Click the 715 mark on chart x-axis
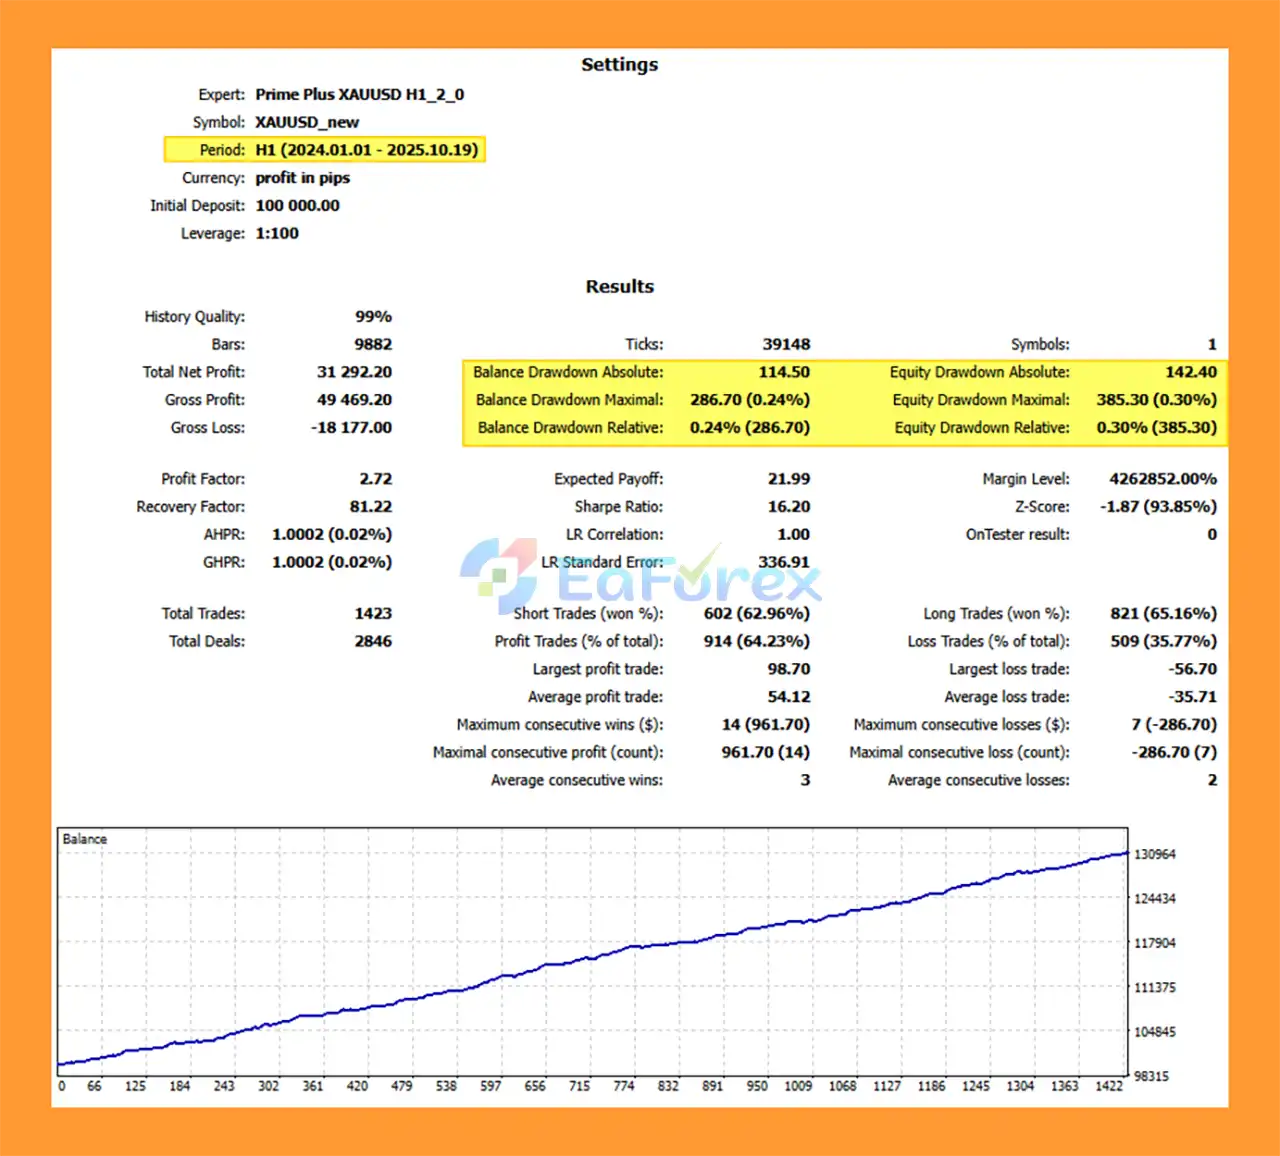This screenshot has height=1156, width=1280. coord(579,1086)
